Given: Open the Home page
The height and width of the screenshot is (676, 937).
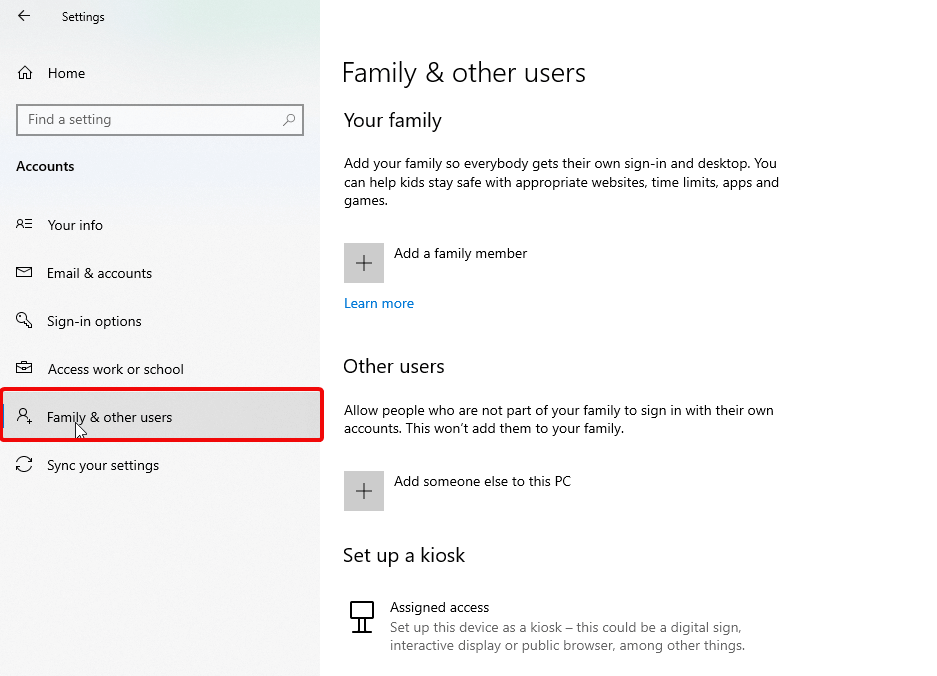Looking at the screenshot, I should [66, 73].
